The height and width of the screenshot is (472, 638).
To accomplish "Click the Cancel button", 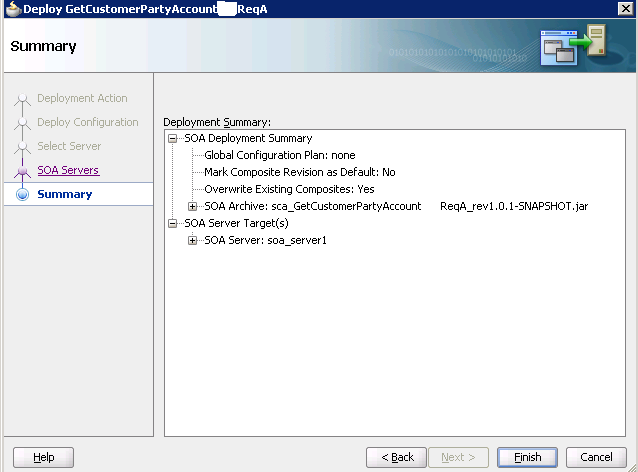I will click(x=596, y=457).
